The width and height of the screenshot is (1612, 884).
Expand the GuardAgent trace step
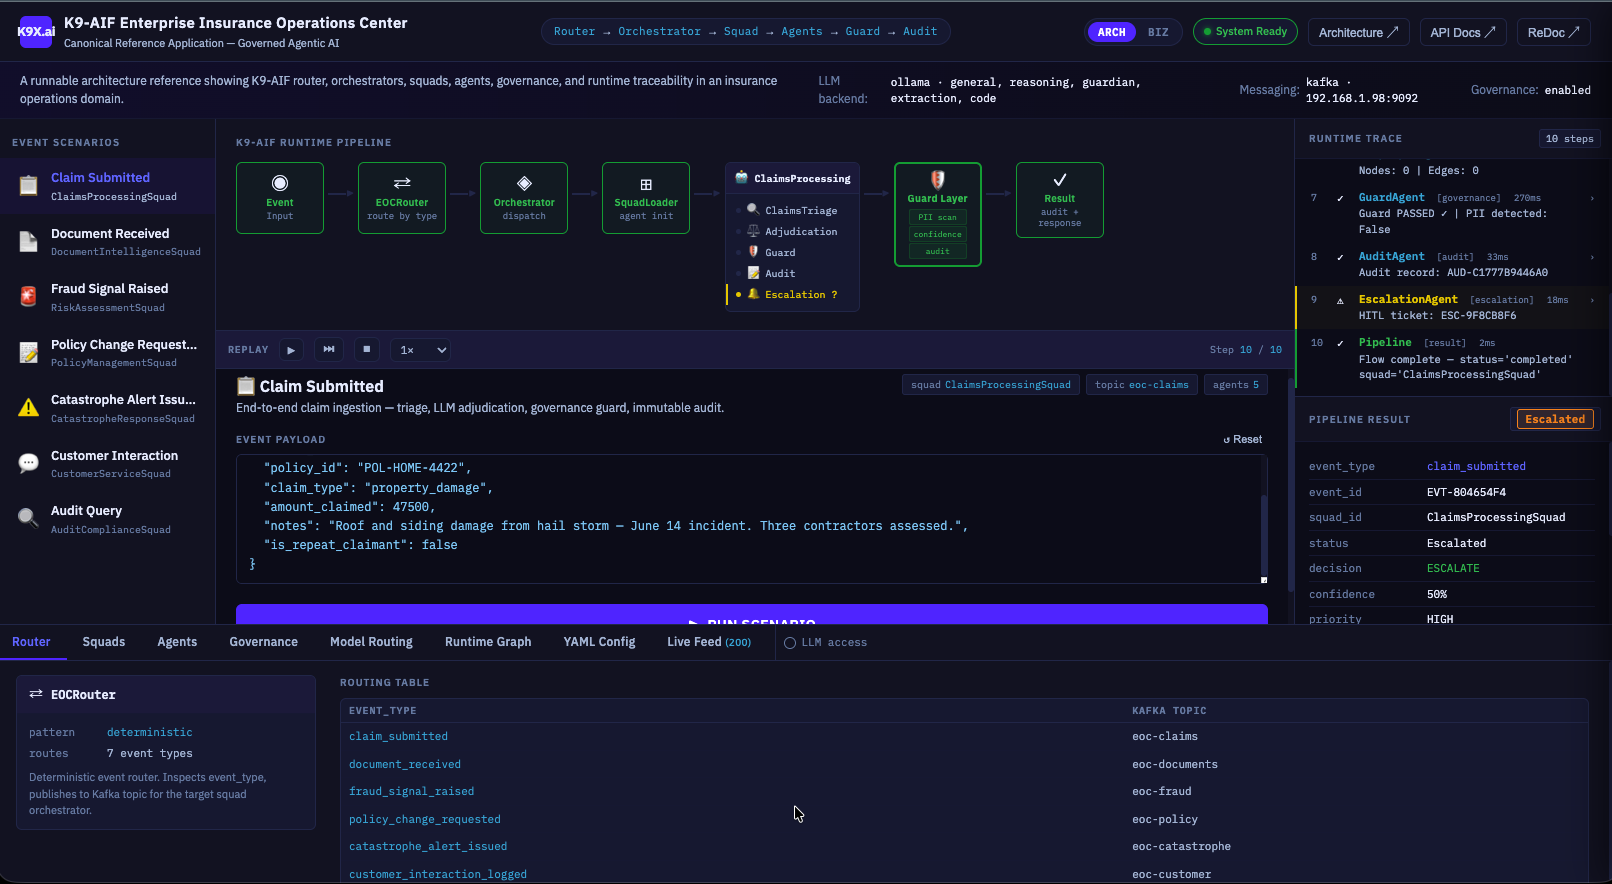(x=1592, y=198)
